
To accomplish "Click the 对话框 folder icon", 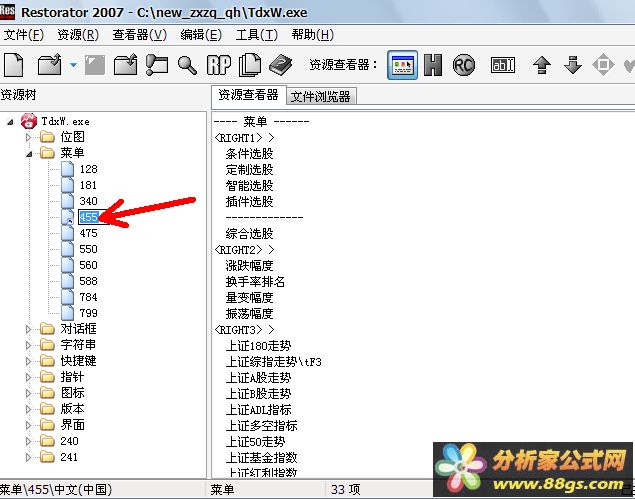I will (47, 329).
